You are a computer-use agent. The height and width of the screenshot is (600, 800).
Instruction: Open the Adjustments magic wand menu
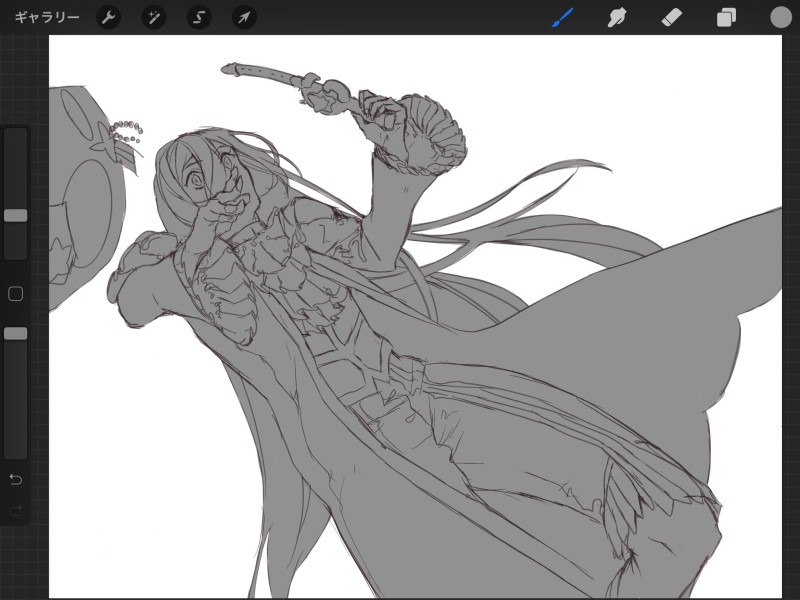point(154,18)
